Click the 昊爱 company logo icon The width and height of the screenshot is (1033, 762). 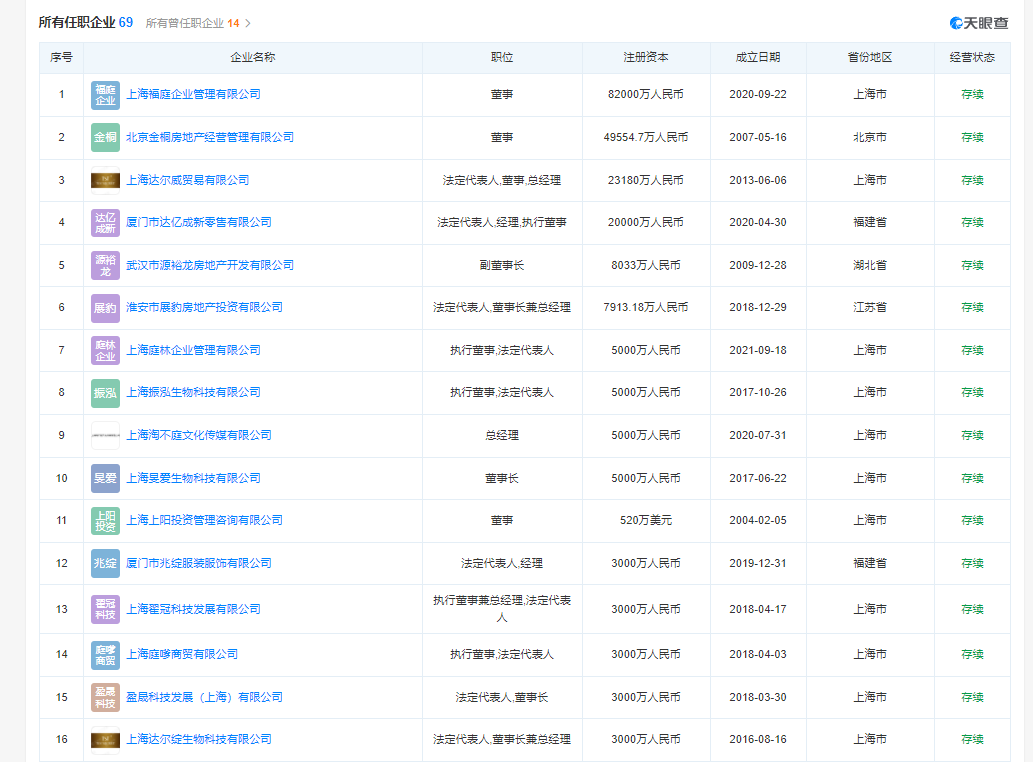click(105, 478)
